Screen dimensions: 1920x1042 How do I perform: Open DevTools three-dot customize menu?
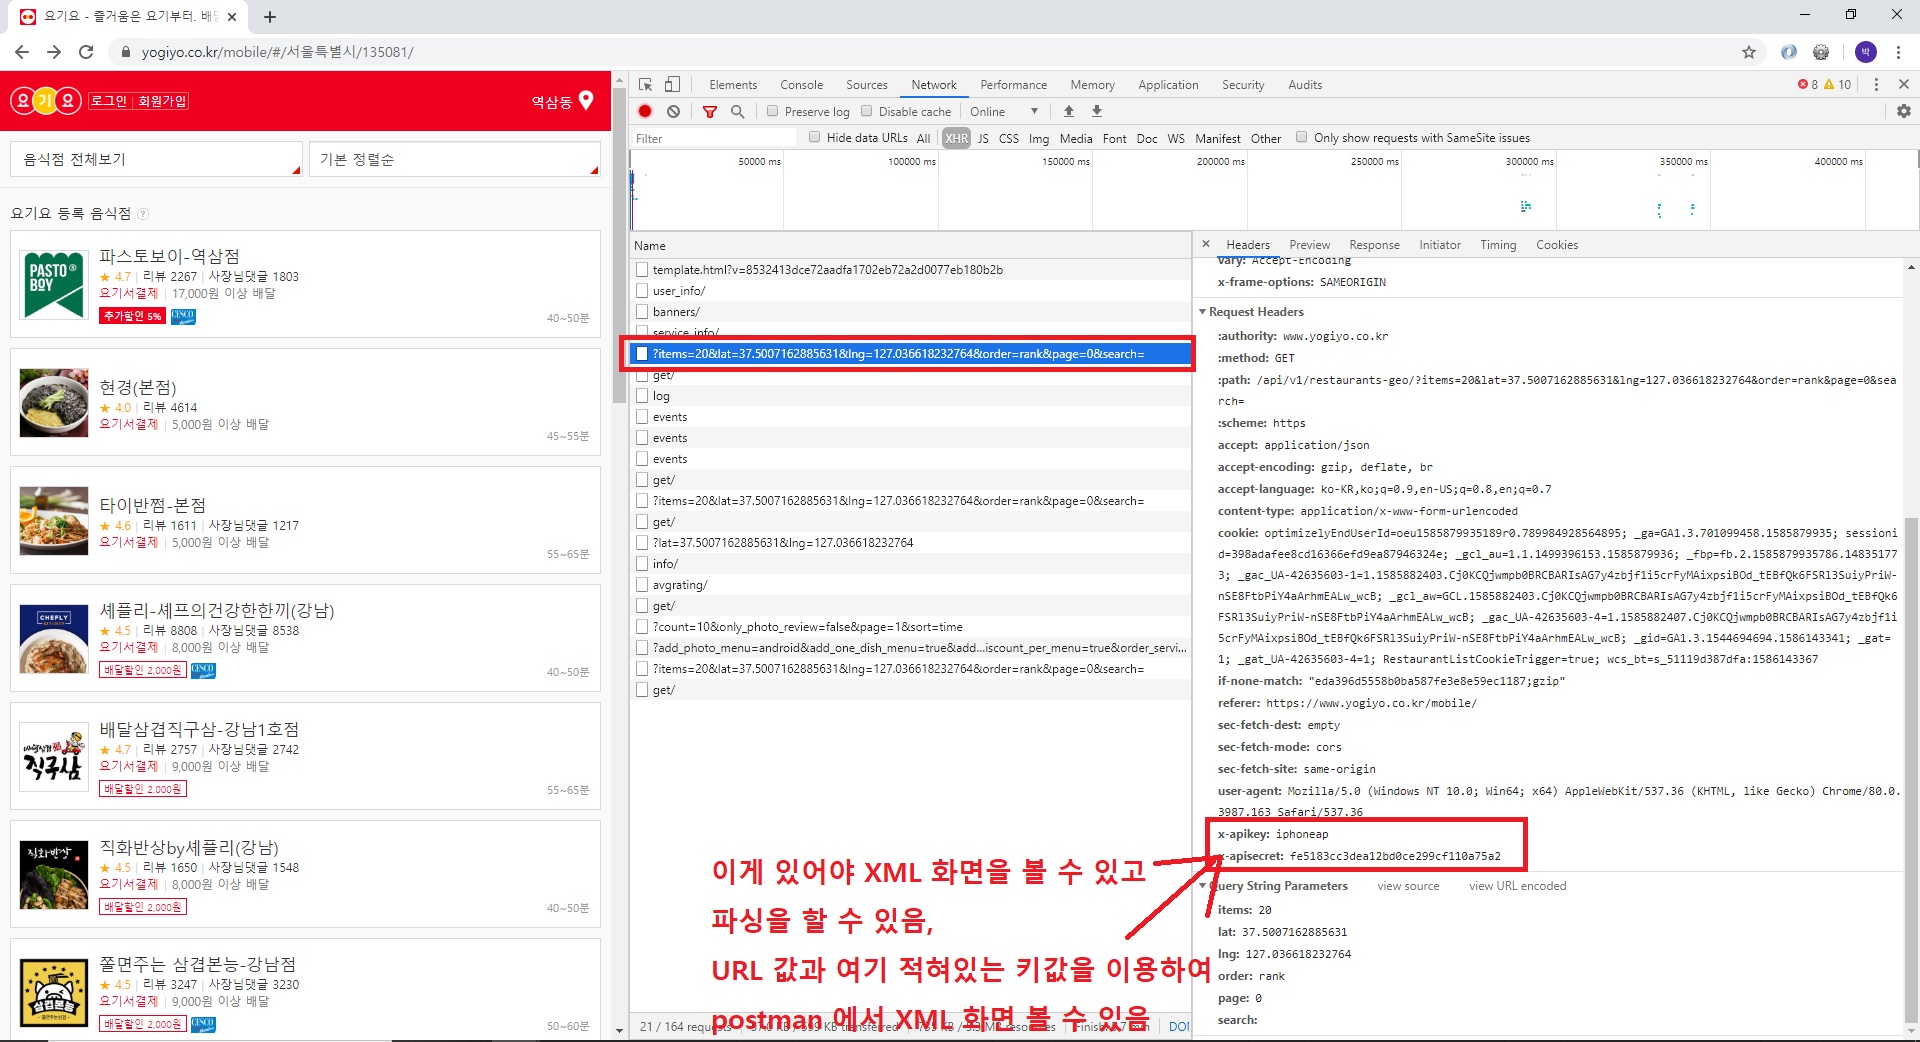(1876, 85)
